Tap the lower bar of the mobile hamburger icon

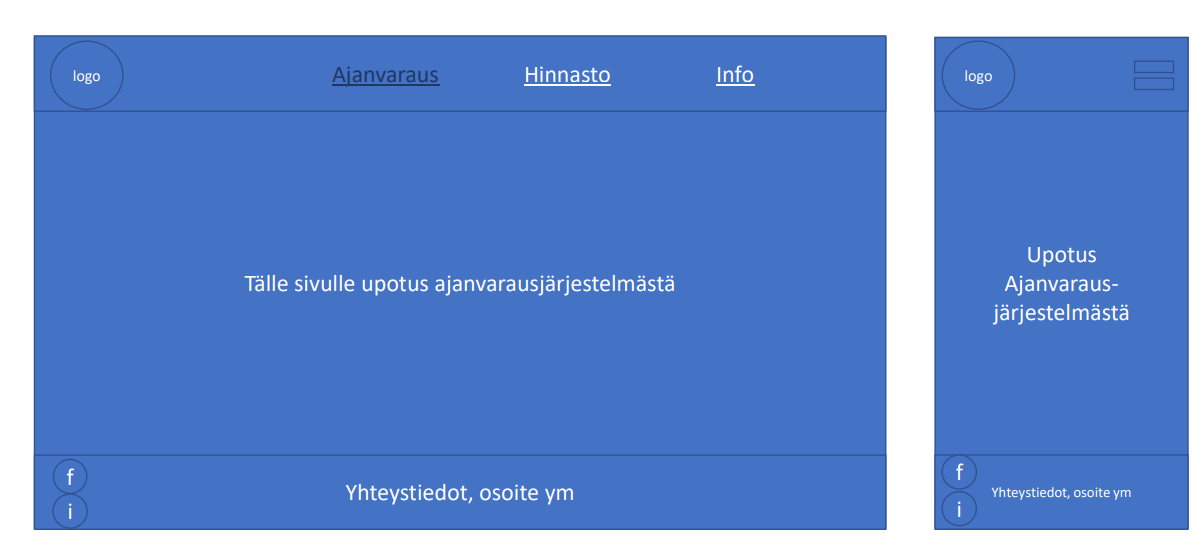[1153, 84]
